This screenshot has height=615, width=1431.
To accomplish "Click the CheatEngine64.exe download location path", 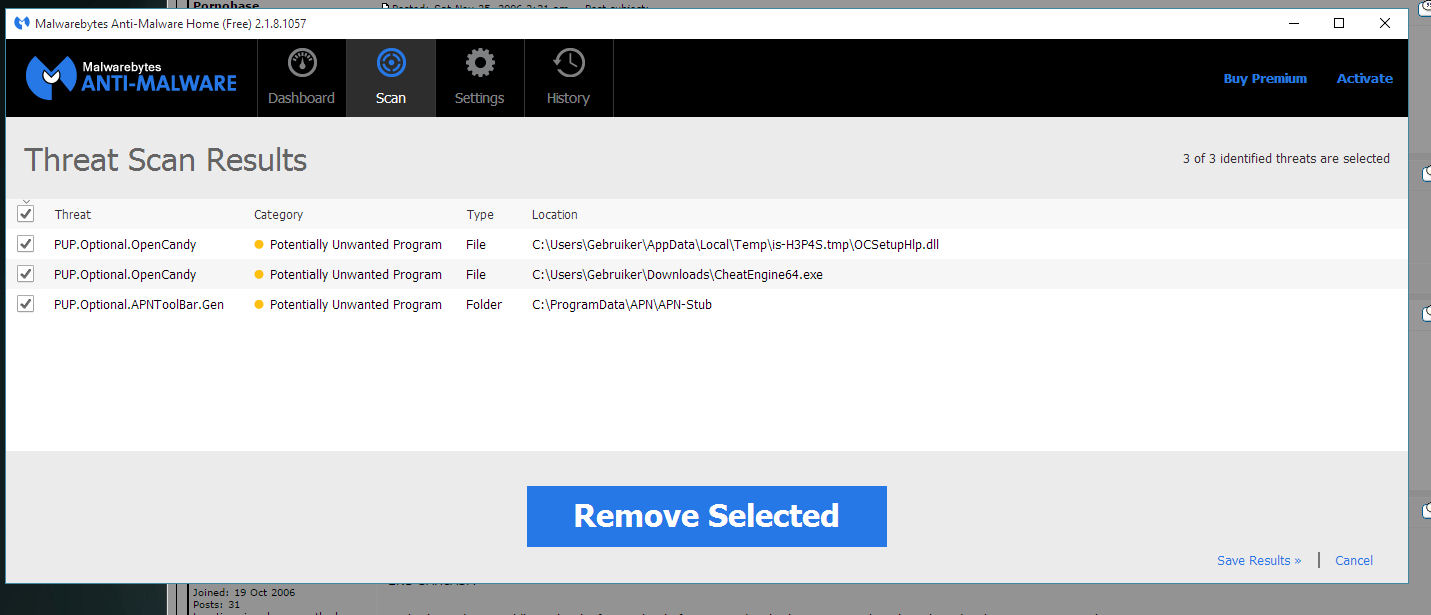I will (677, 274).
